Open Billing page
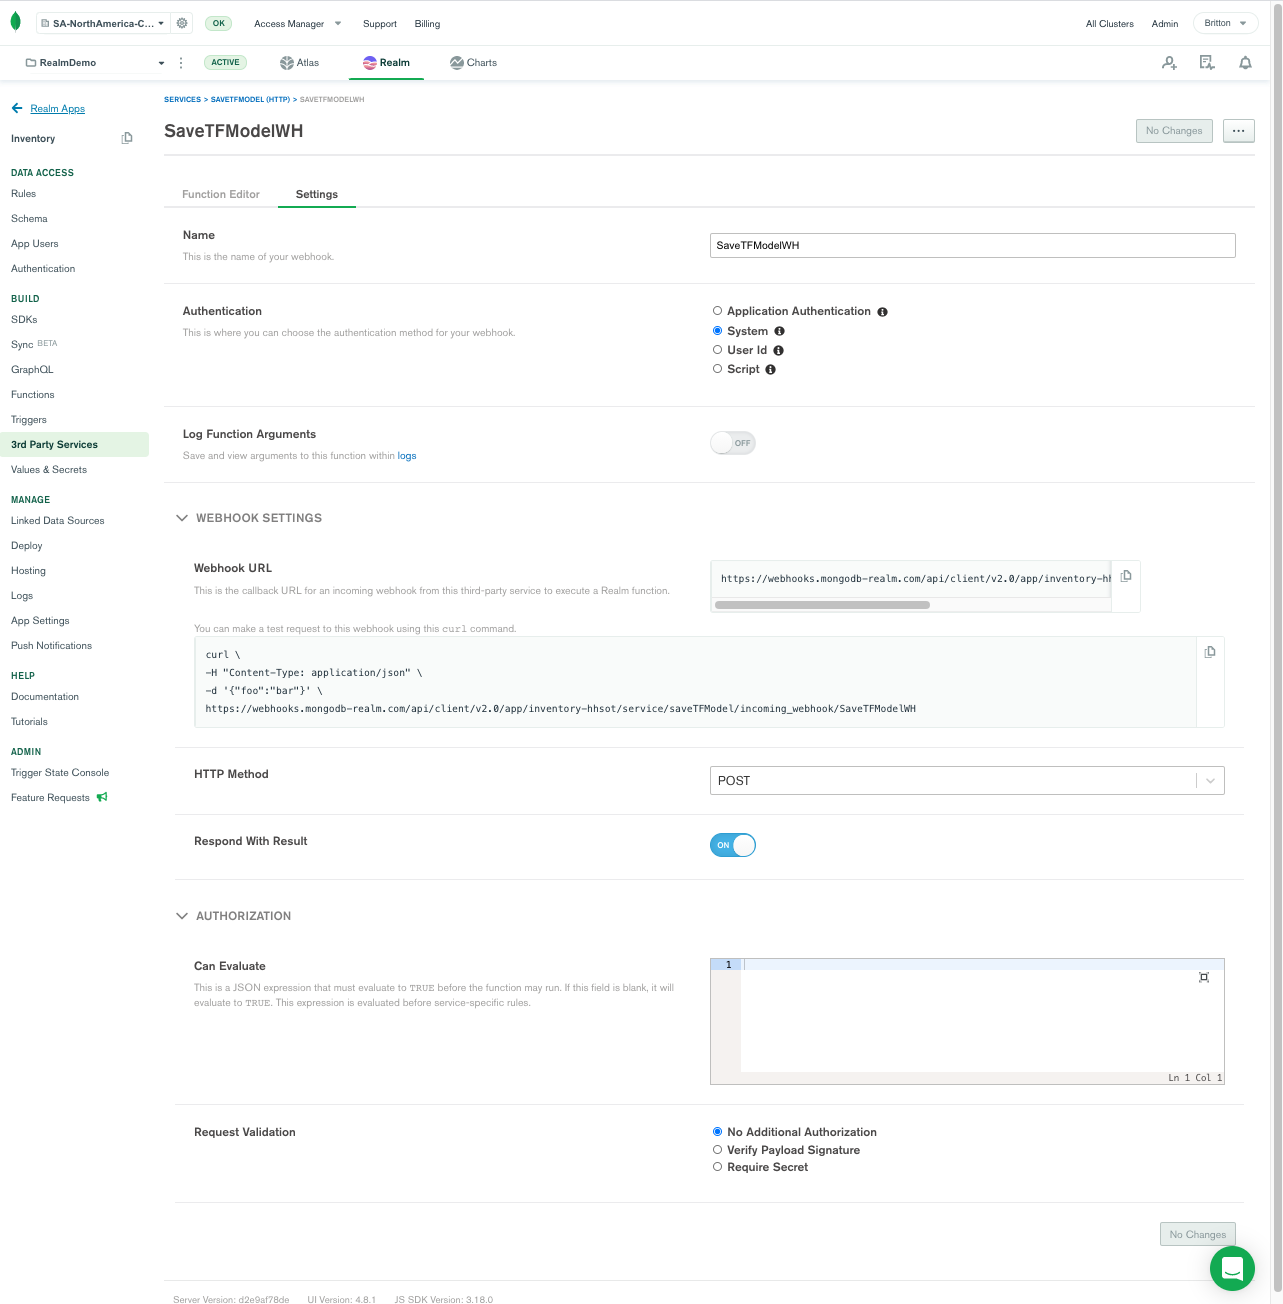Screen dimensions: 1283x1304 point(427,24)
